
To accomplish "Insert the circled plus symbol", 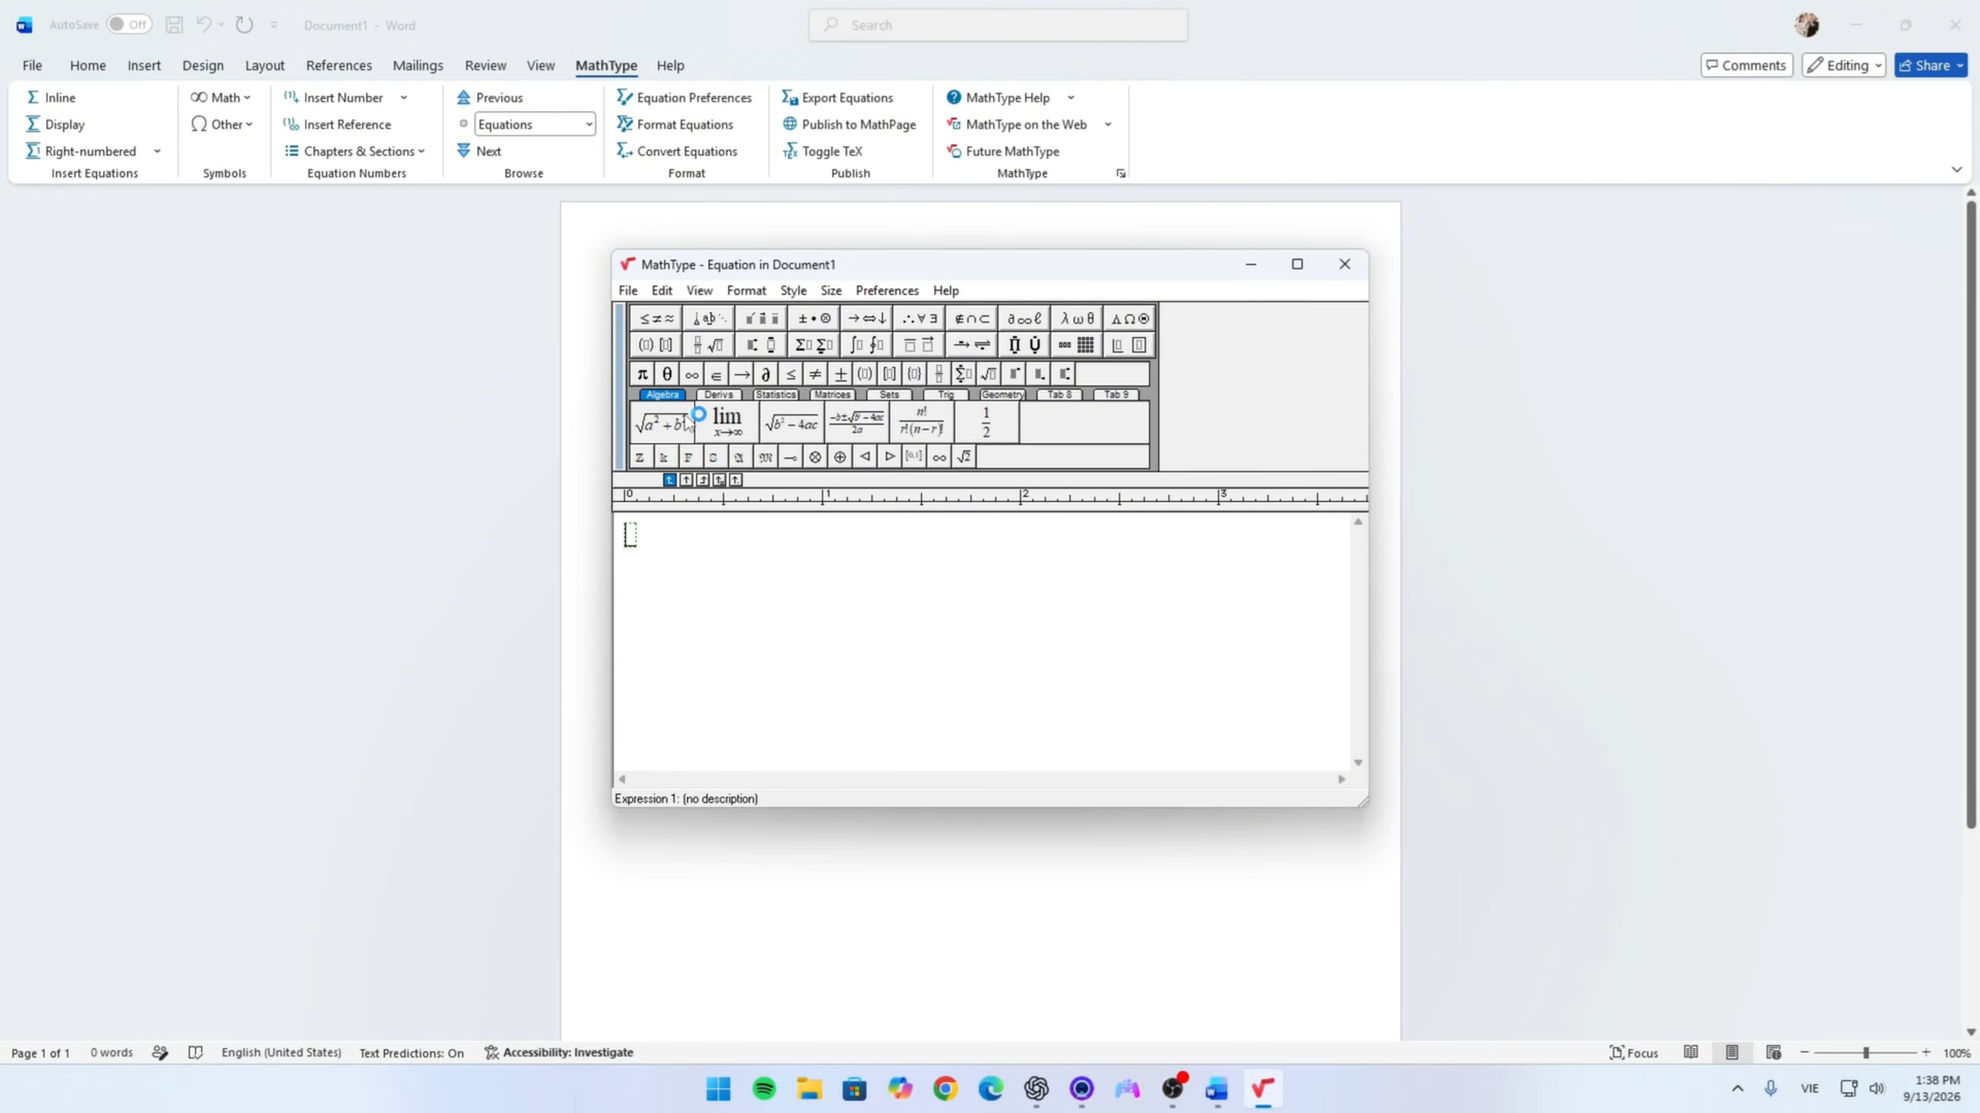I will pos(840,457).
